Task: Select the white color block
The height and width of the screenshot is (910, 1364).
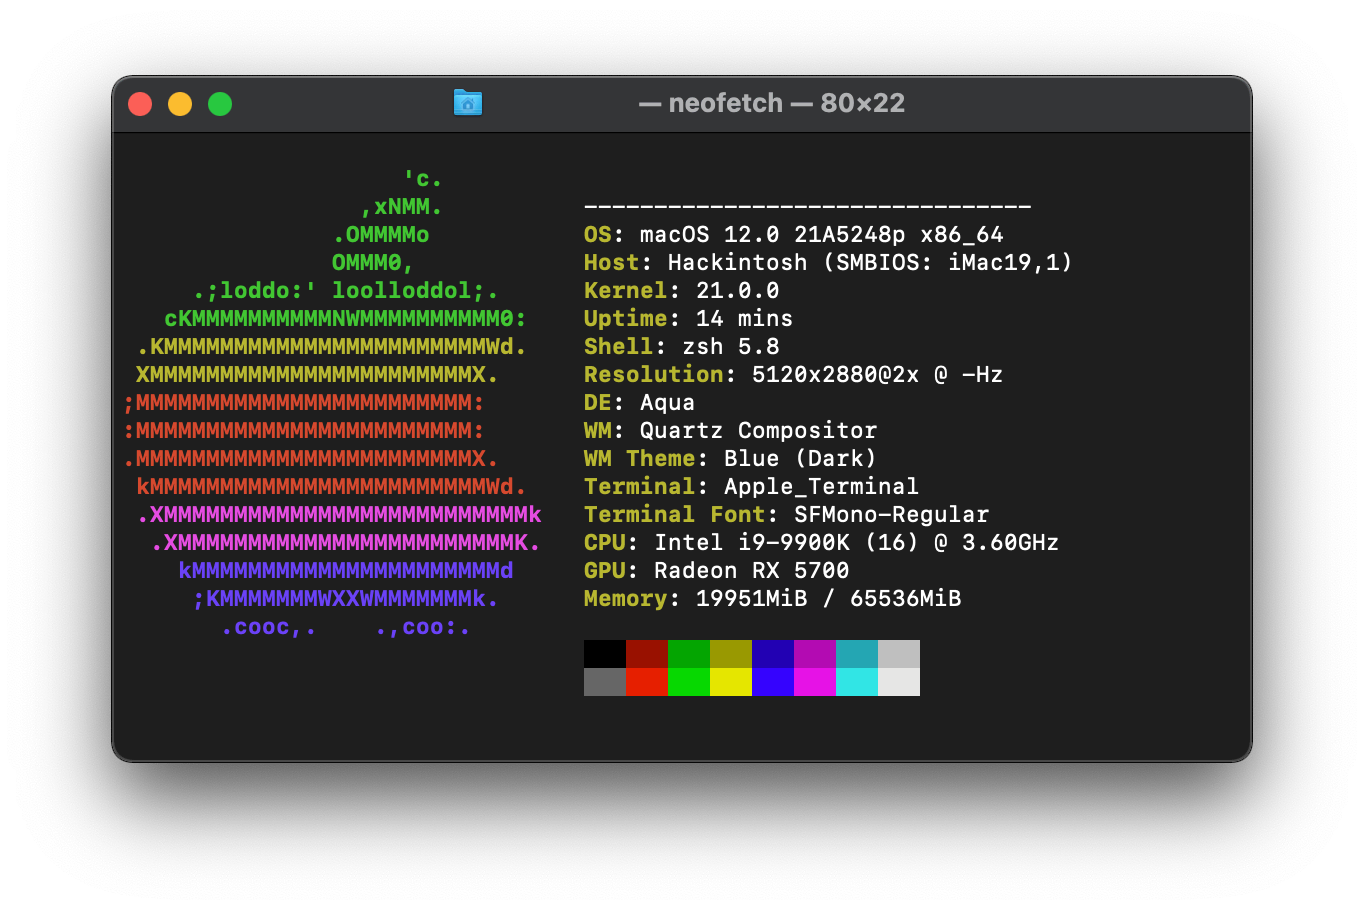Action: (x=899, y=682)
